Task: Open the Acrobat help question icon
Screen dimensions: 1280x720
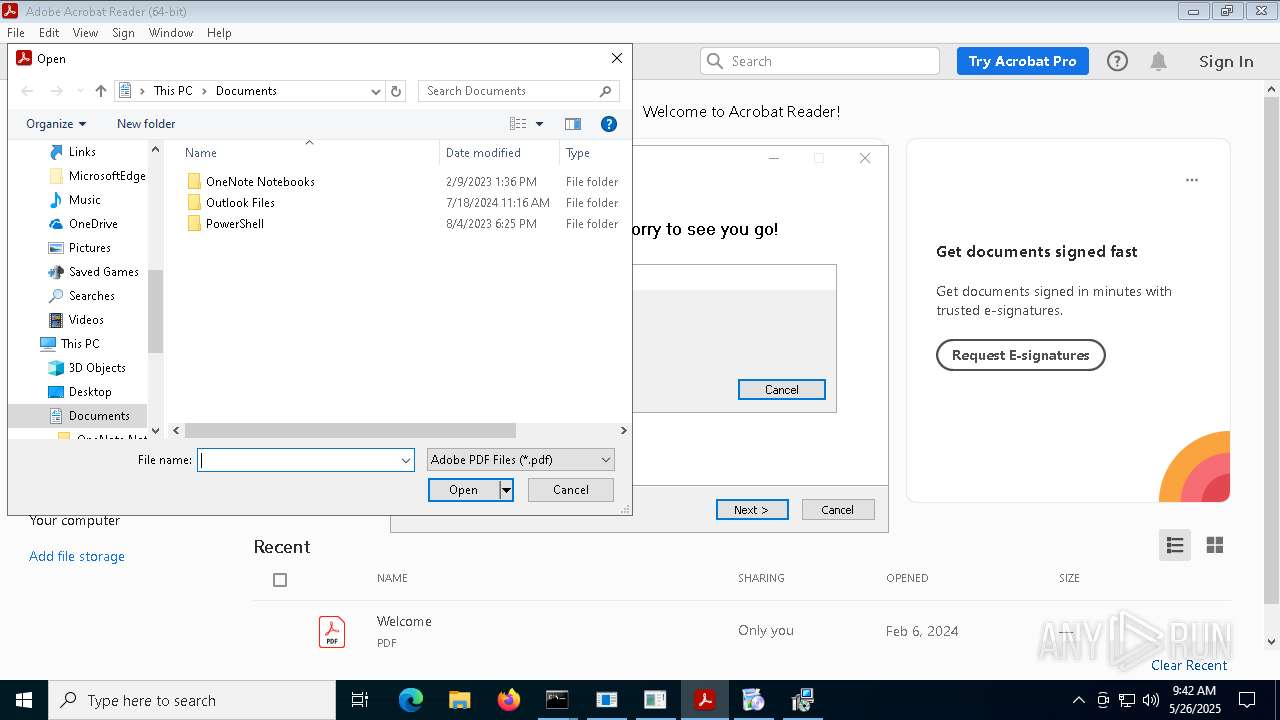Action: click(1117, 61)
